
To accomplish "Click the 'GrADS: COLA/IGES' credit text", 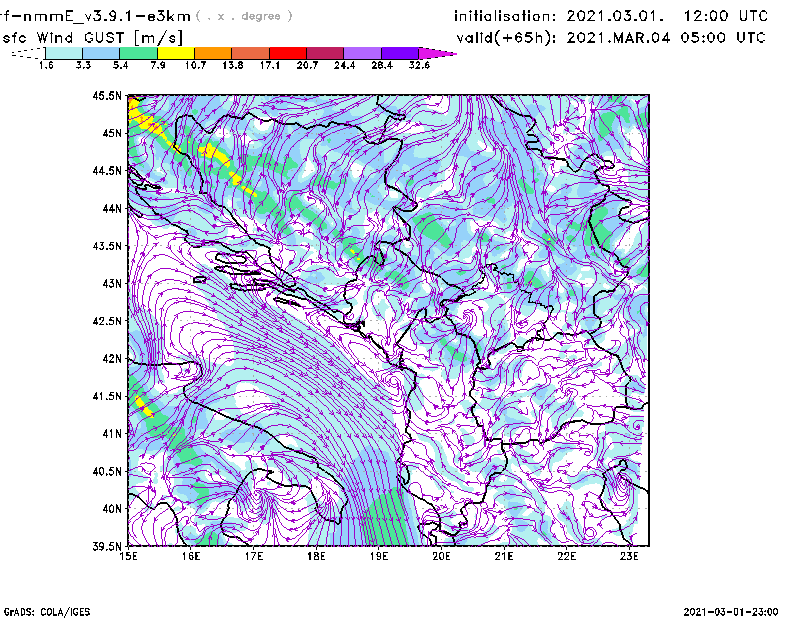I will [x=47, y=611].
